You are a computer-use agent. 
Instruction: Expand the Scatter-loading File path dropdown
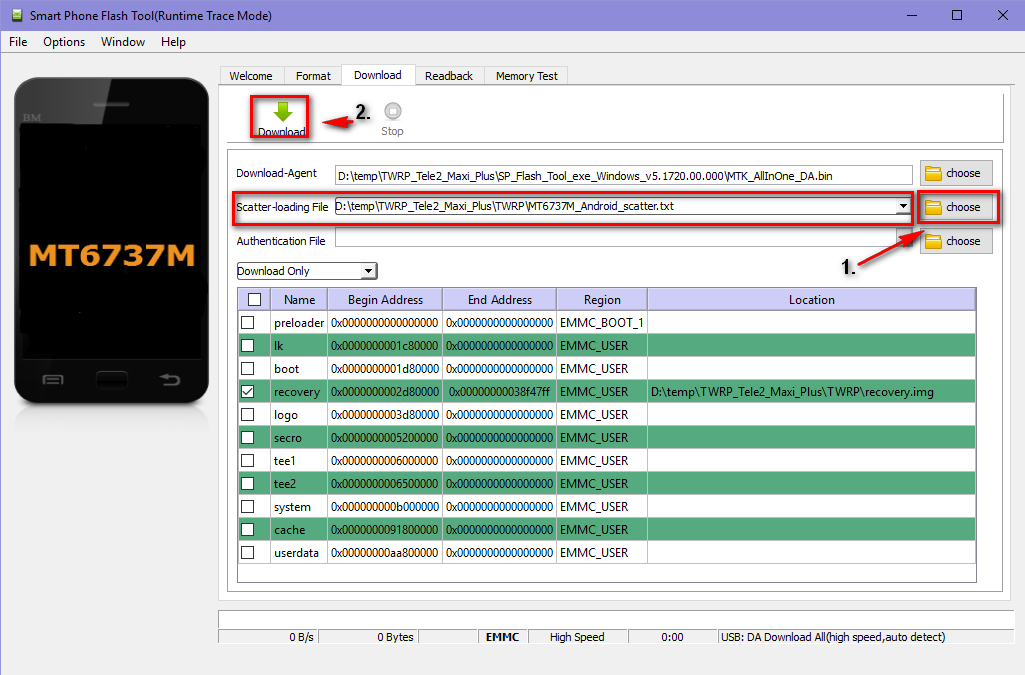pos(903,207)
